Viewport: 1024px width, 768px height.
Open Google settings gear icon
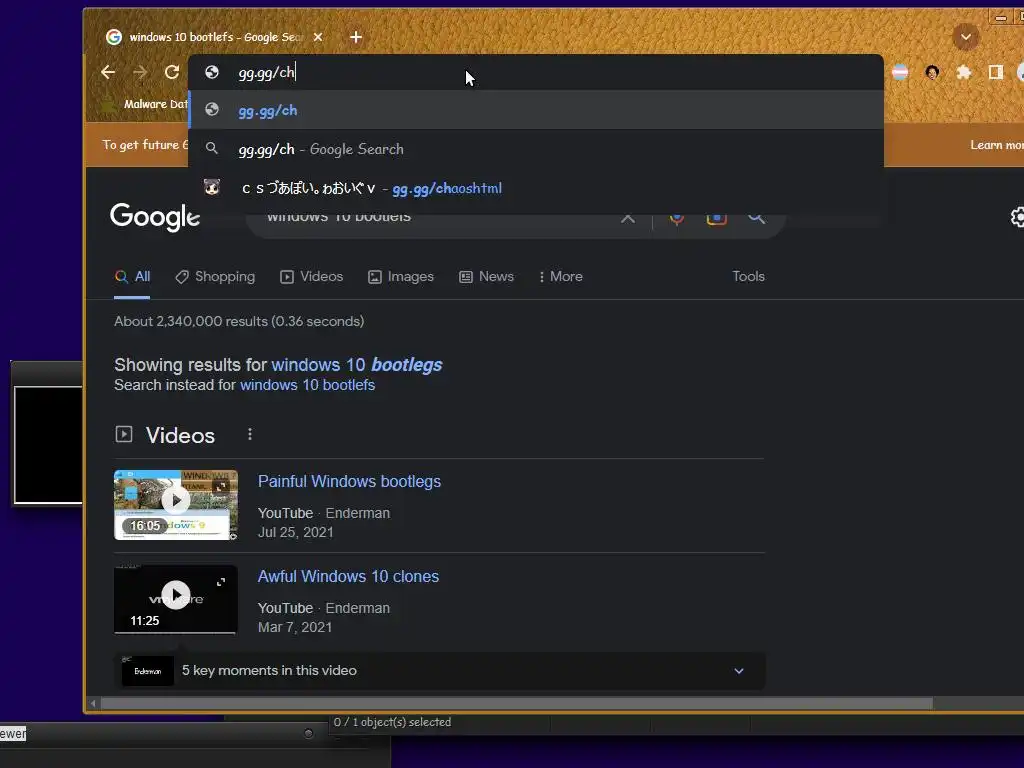(1017, 217)
